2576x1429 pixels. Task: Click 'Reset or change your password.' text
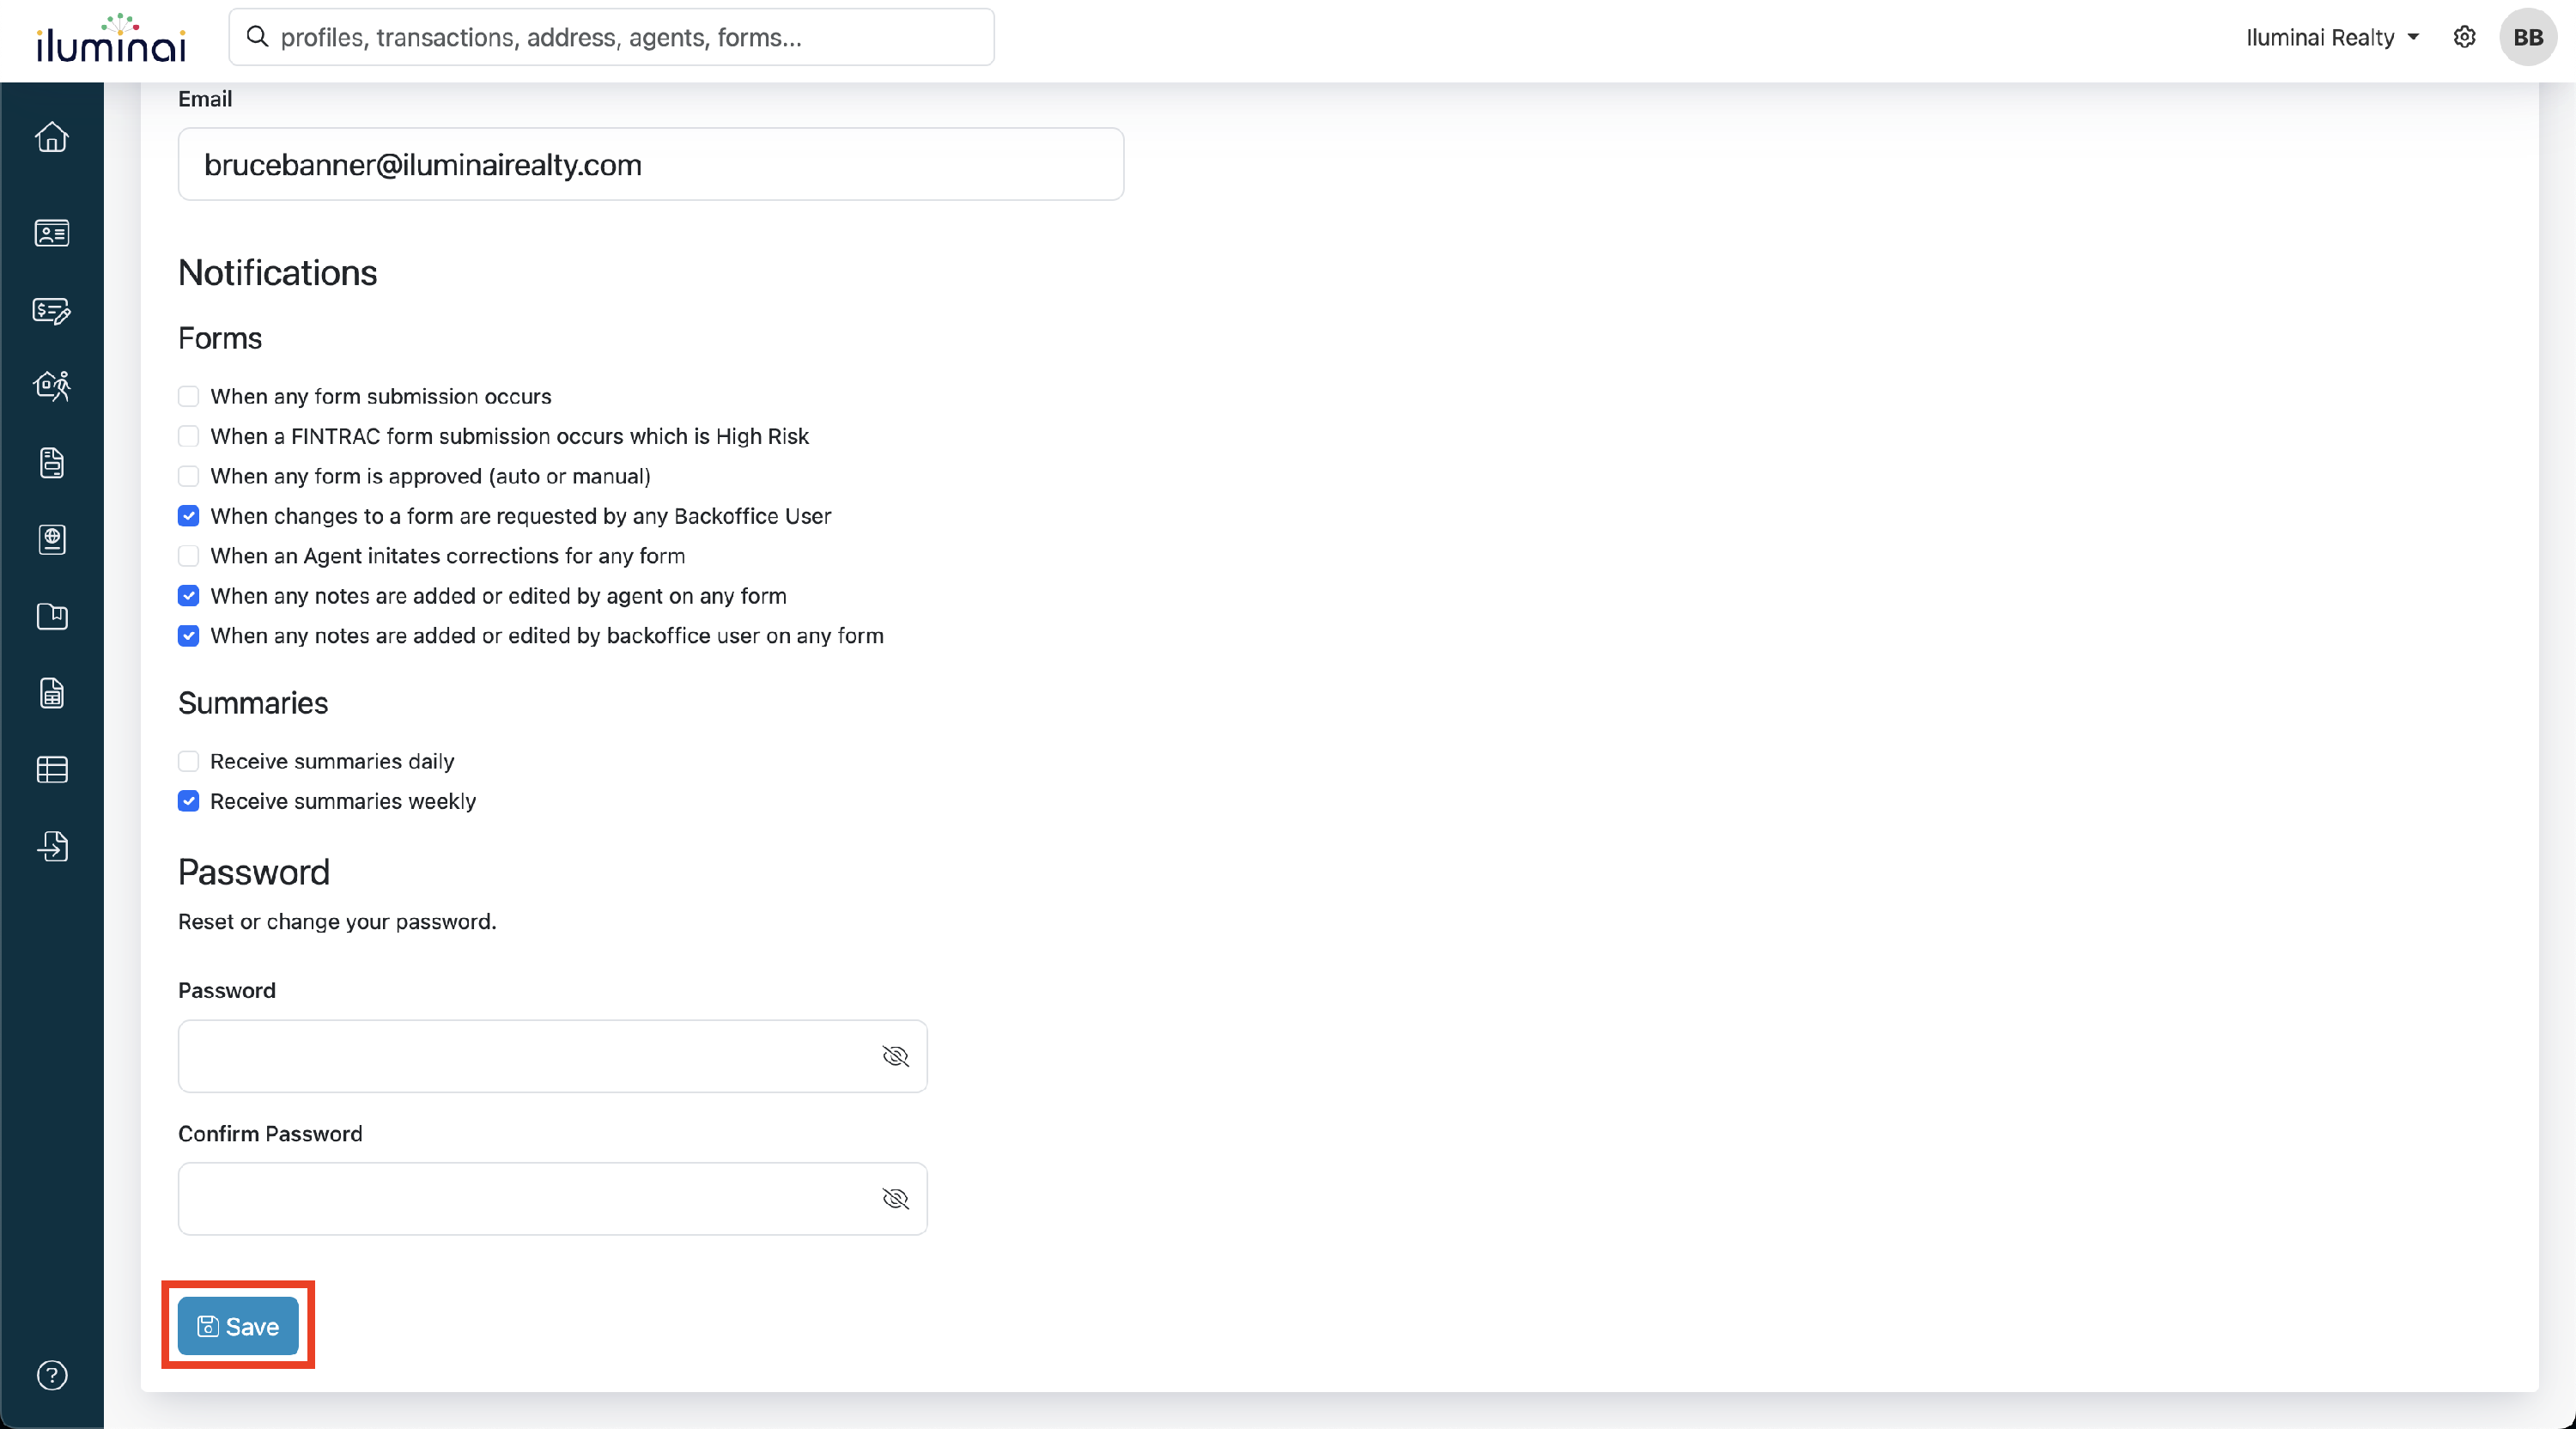(337, 922)
